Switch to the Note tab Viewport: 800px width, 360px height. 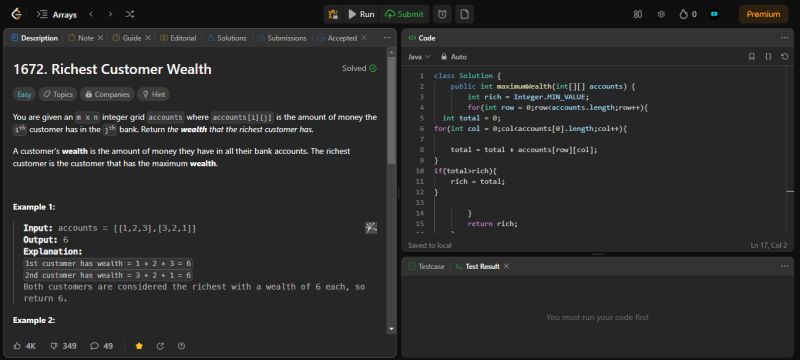[x=82, y=38]
